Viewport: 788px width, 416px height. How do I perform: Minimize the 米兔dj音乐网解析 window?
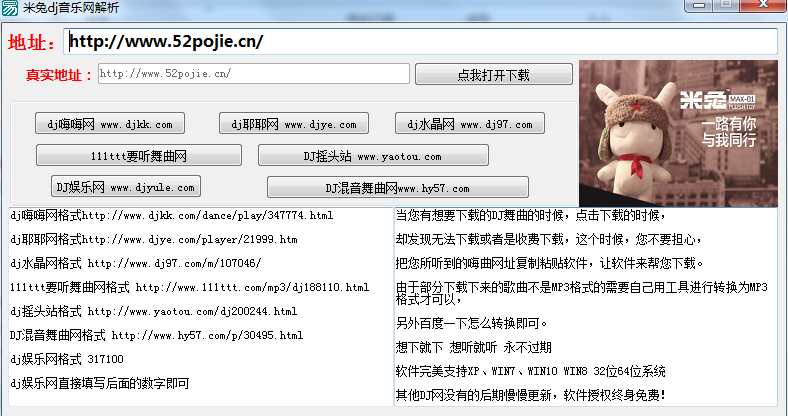click(698, 5)
